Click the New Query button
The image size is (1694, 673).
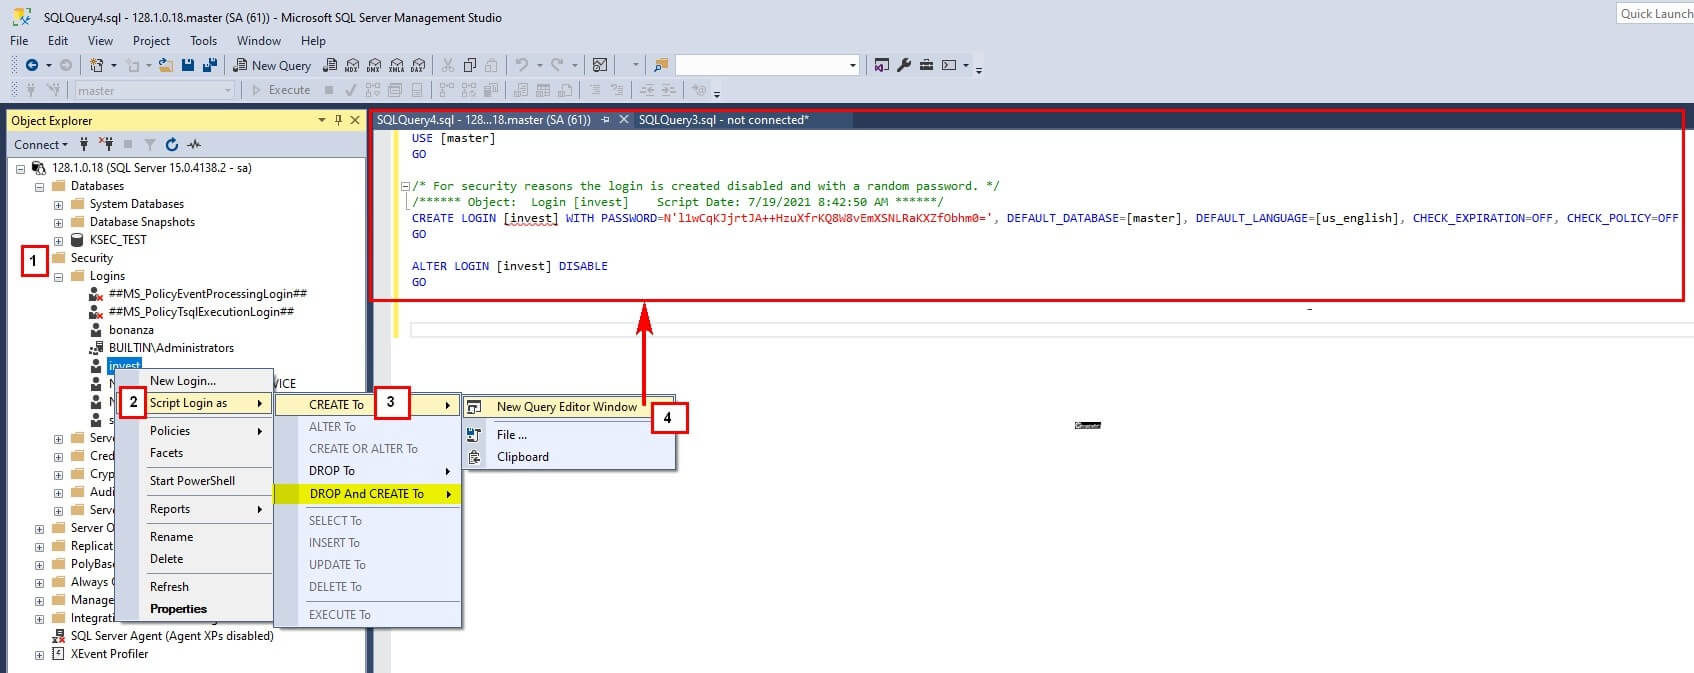click(272, 65)
